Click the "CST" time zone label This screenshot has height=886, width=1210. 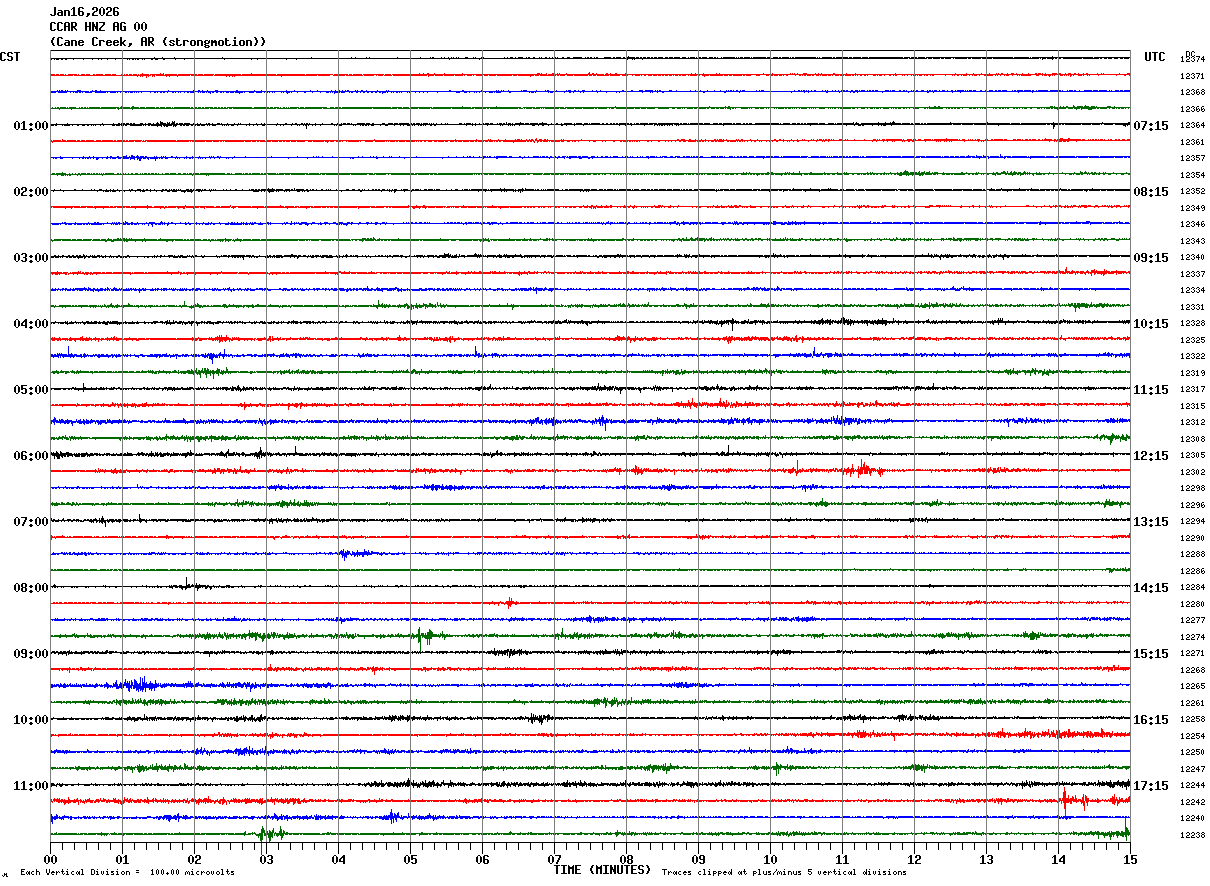[x=10, y=57]
